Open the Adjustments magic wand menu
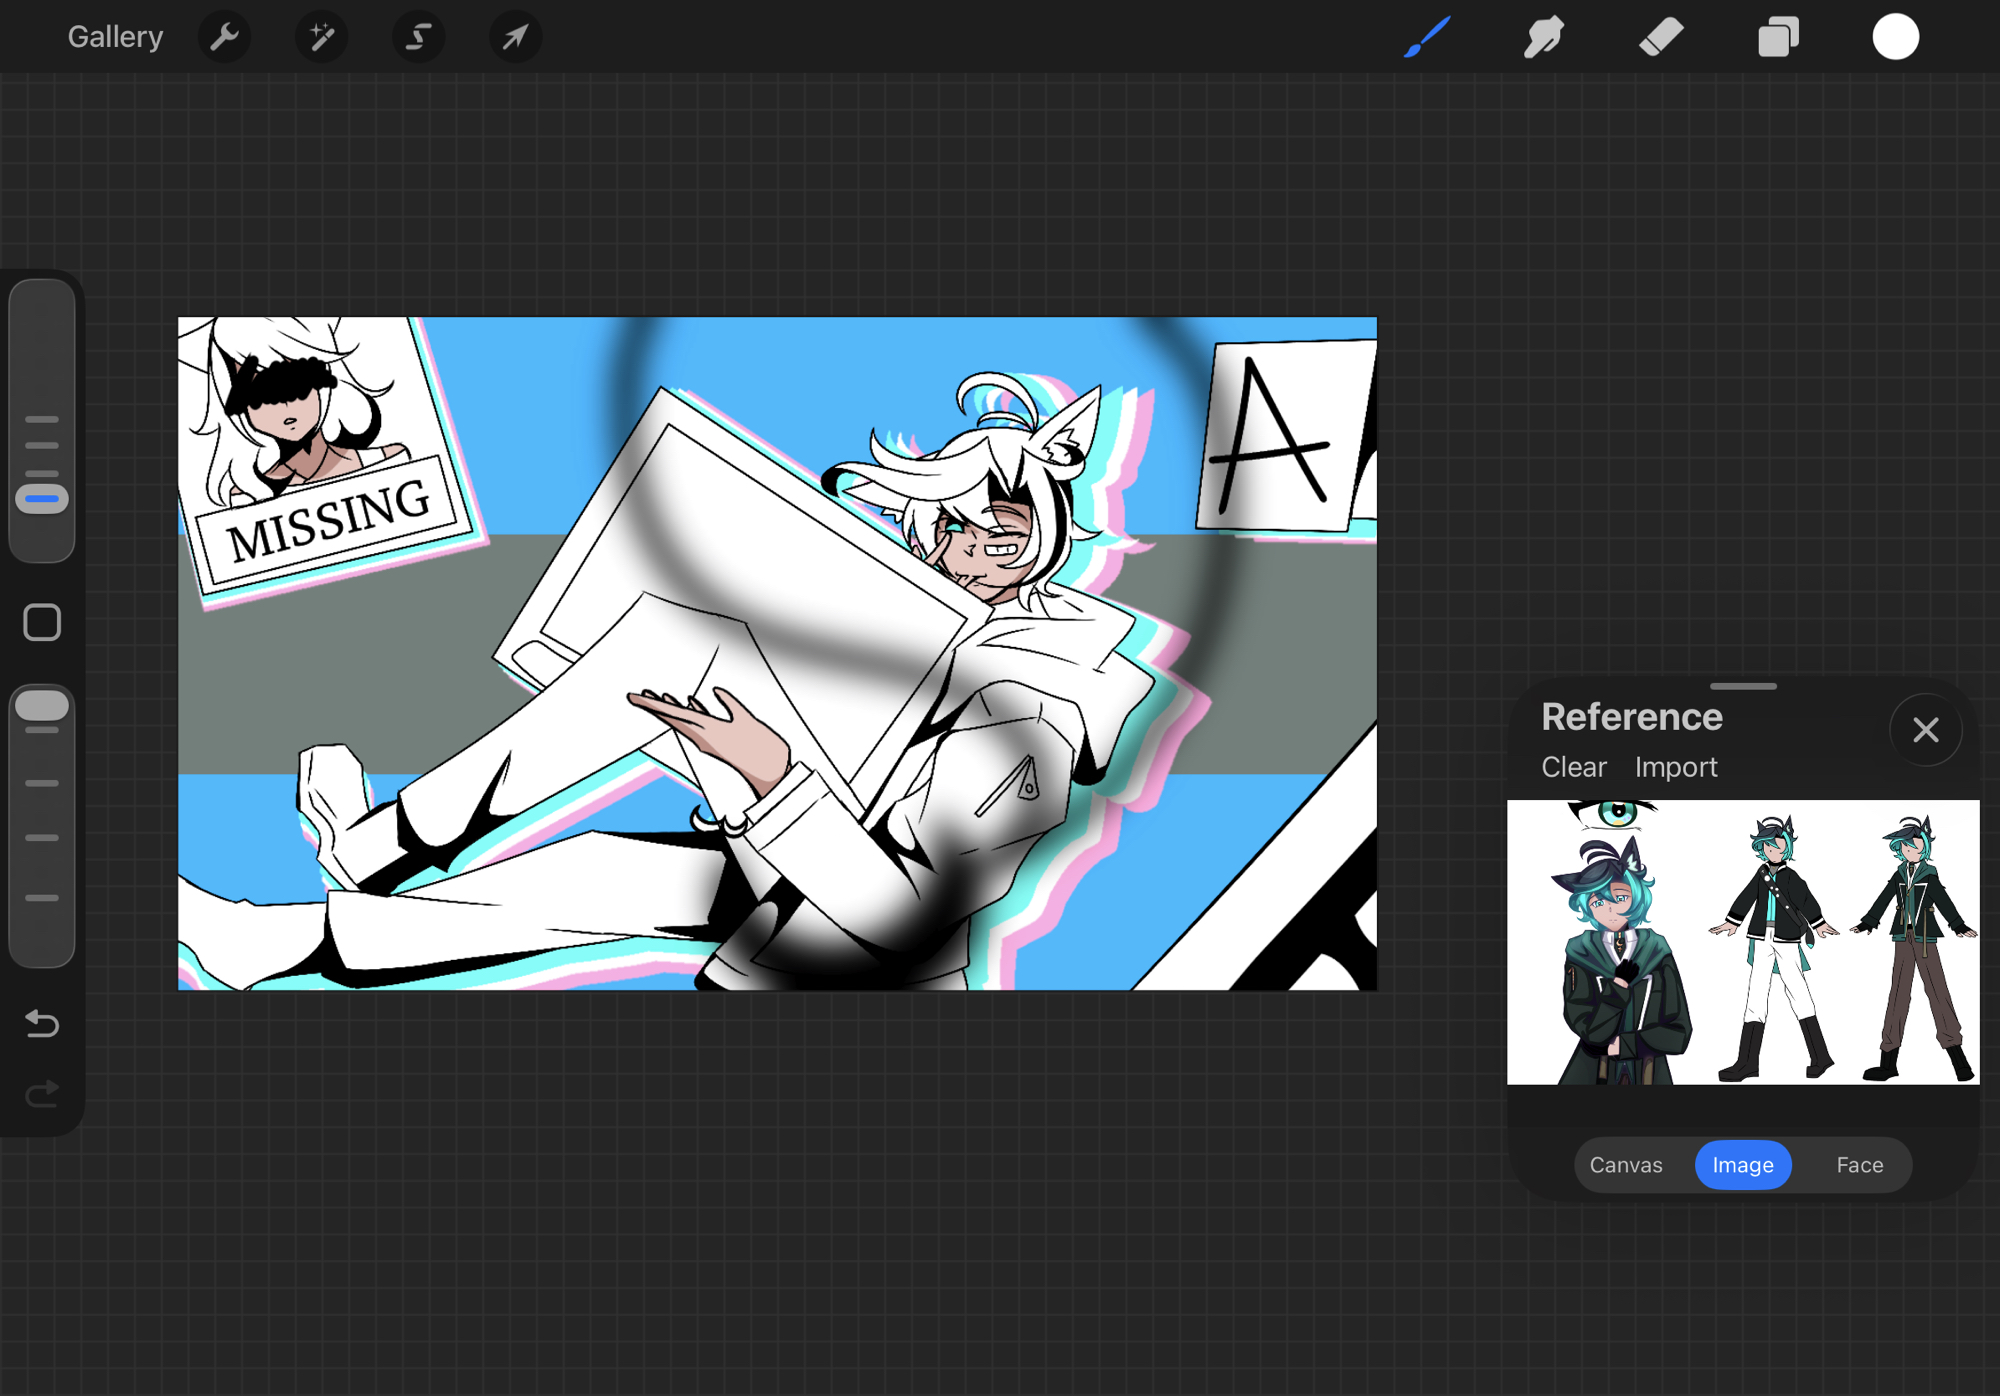 coord(321,37)
